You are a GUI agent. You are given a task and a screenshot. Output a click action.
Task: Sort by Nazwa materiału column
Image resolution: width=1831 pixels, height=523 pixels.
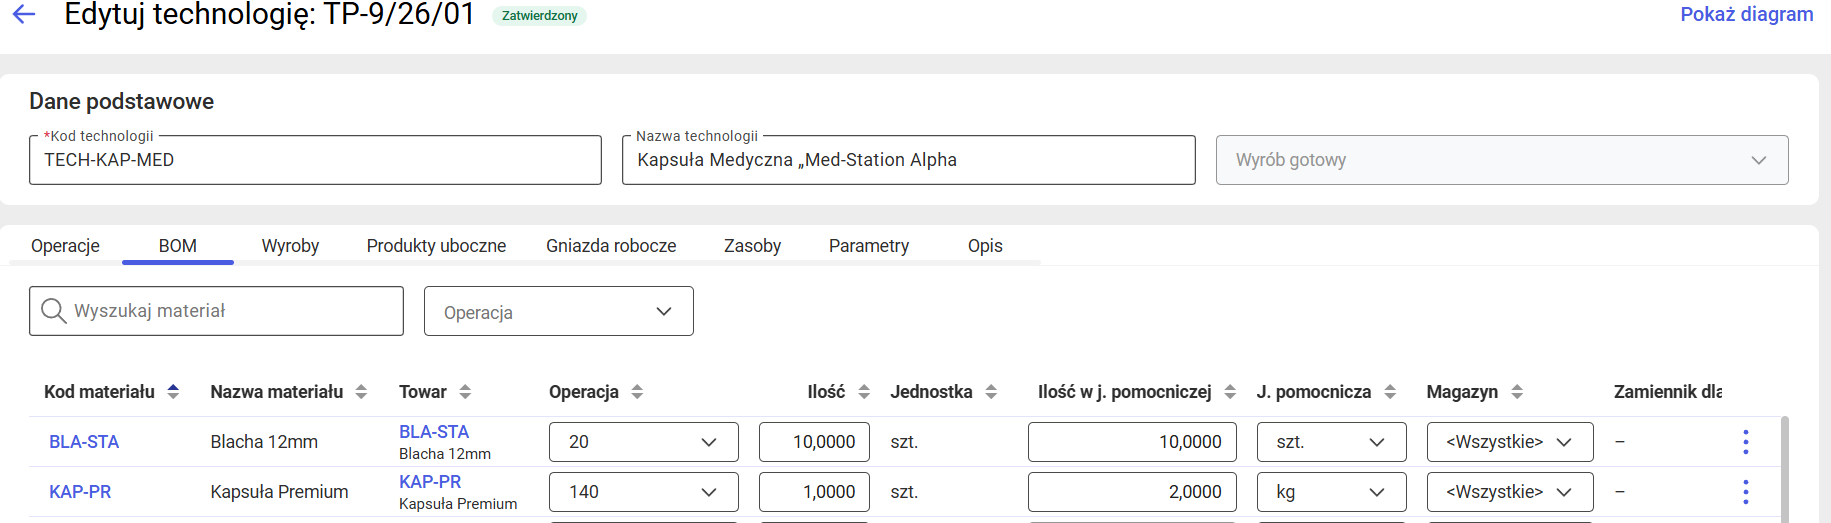pos(361,392)
